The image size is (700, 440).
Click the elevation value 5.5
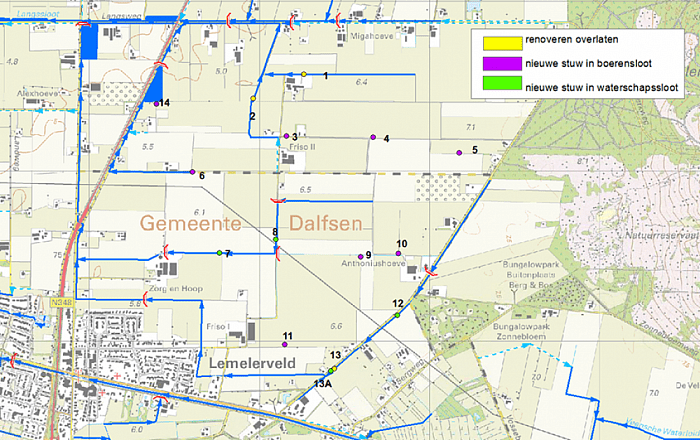148,147
